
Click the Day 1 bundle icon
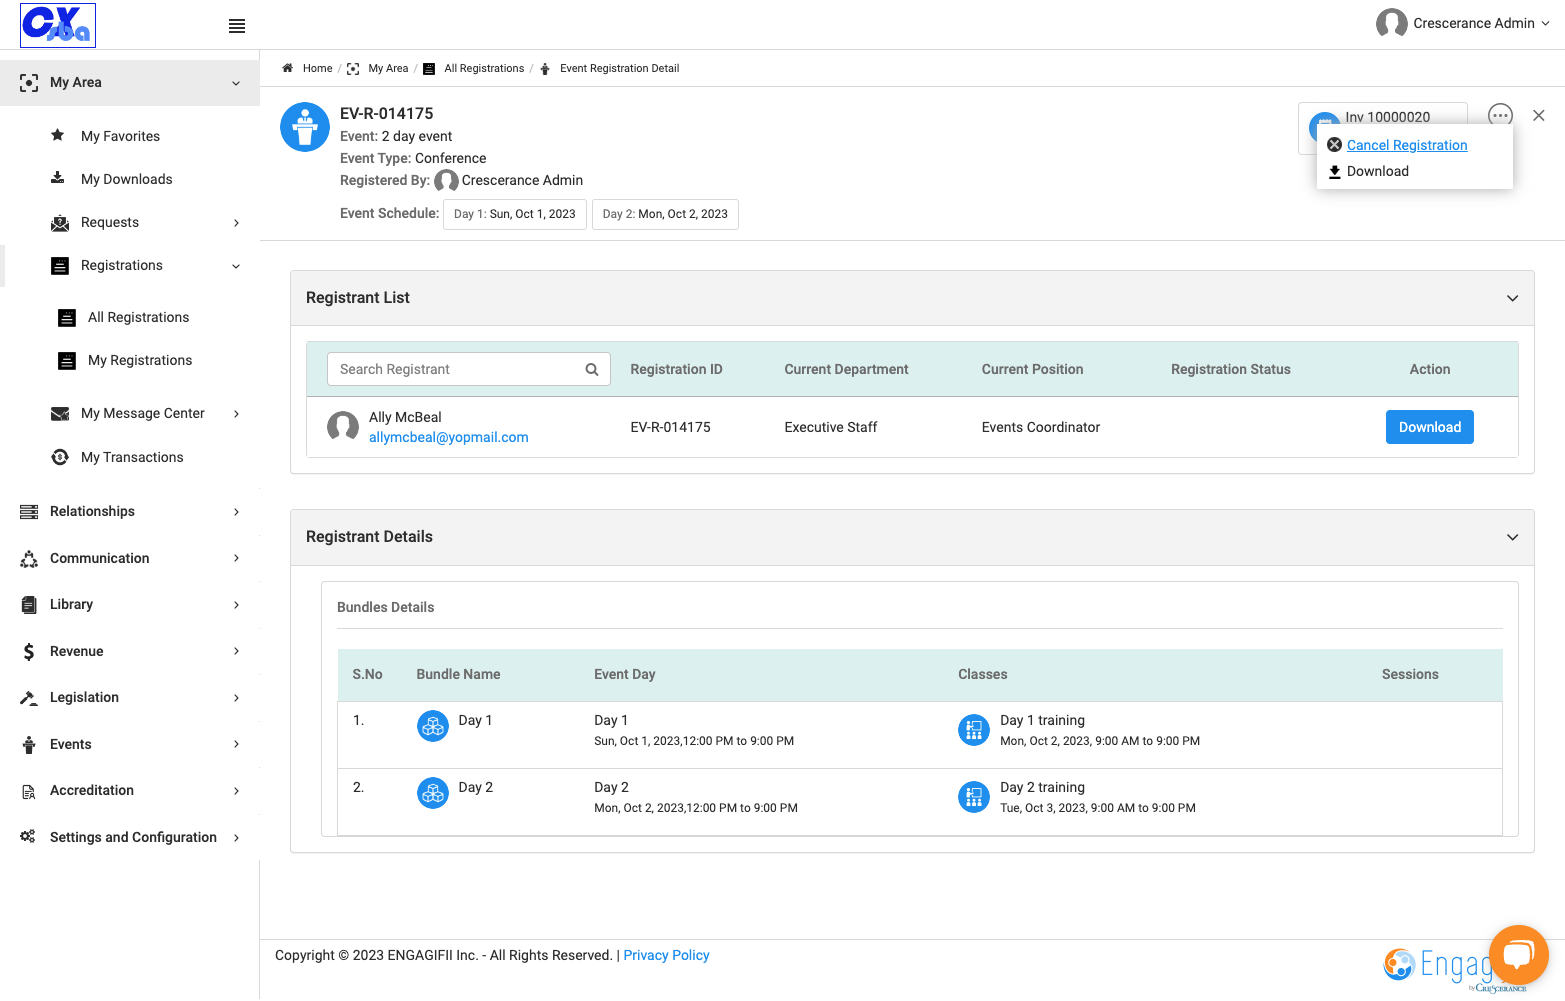pos(433,726)
